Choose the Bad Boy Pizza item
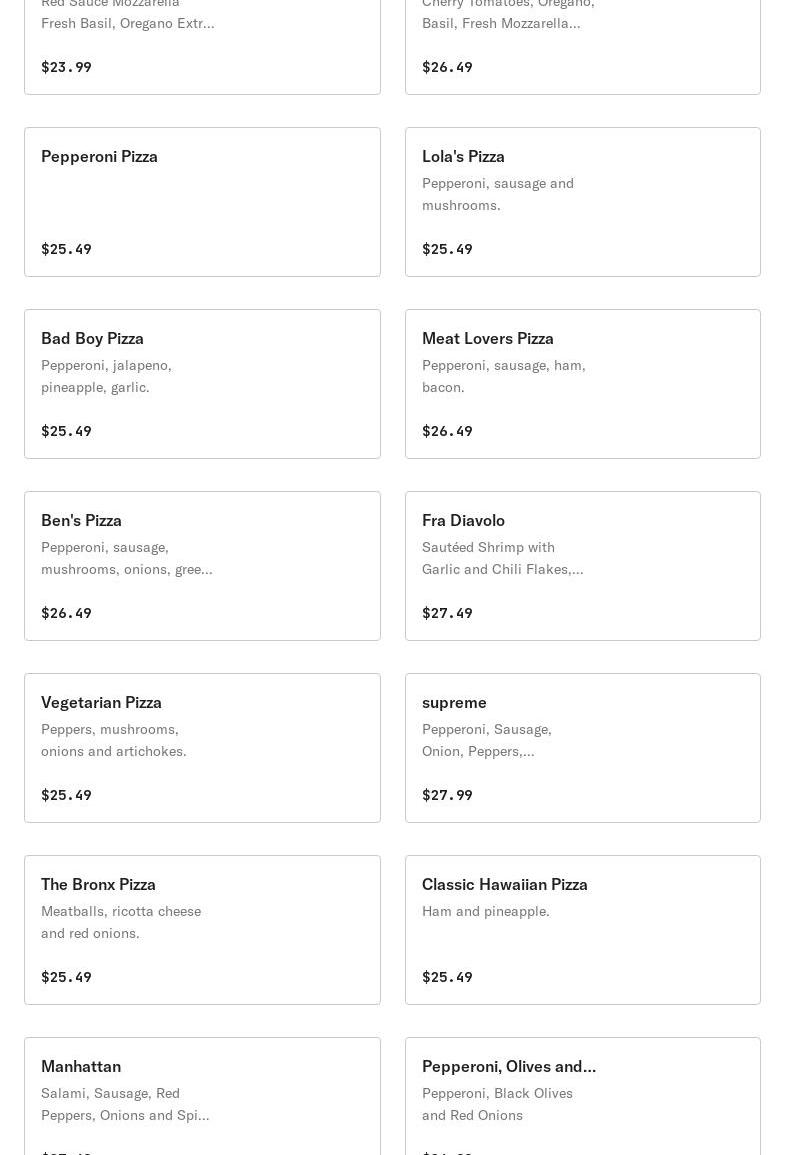This screenshot has width=785, height=1155. pyautogui.click(x=202, y=384)
